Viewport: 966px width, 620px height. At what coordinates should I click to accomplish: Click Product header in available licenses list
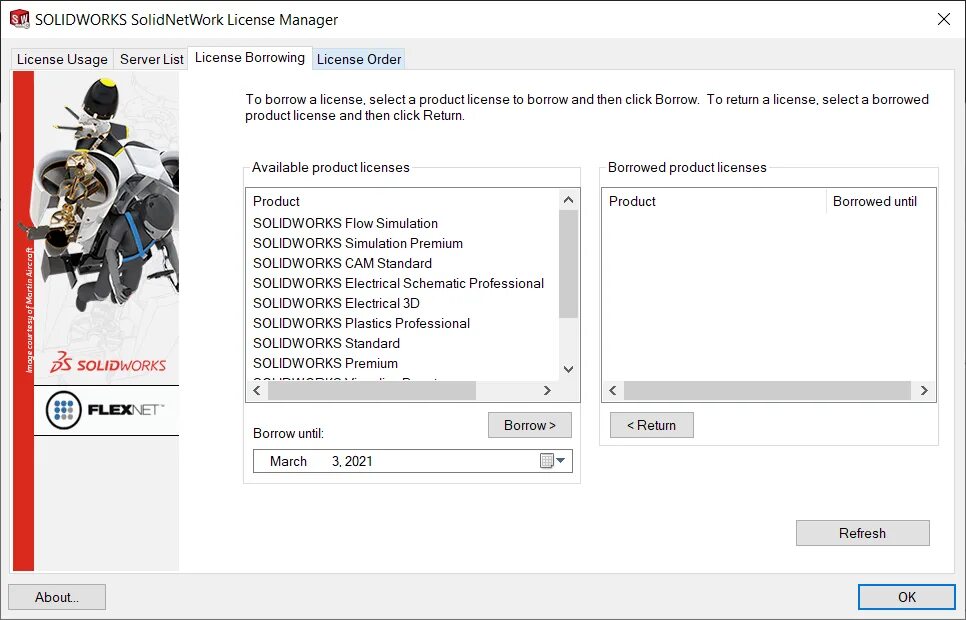[402, 202]
